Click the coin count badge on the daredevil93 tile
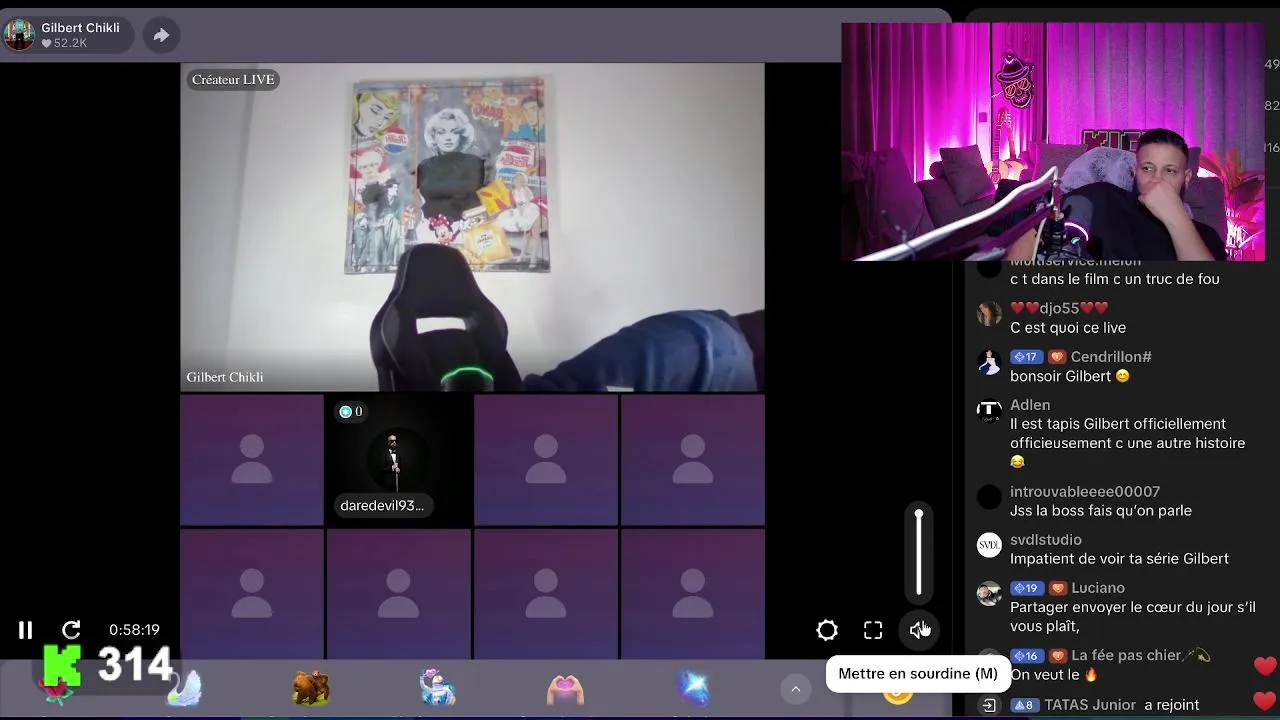This screenshot has width=1280, height=720. click(x=351, y=412)
